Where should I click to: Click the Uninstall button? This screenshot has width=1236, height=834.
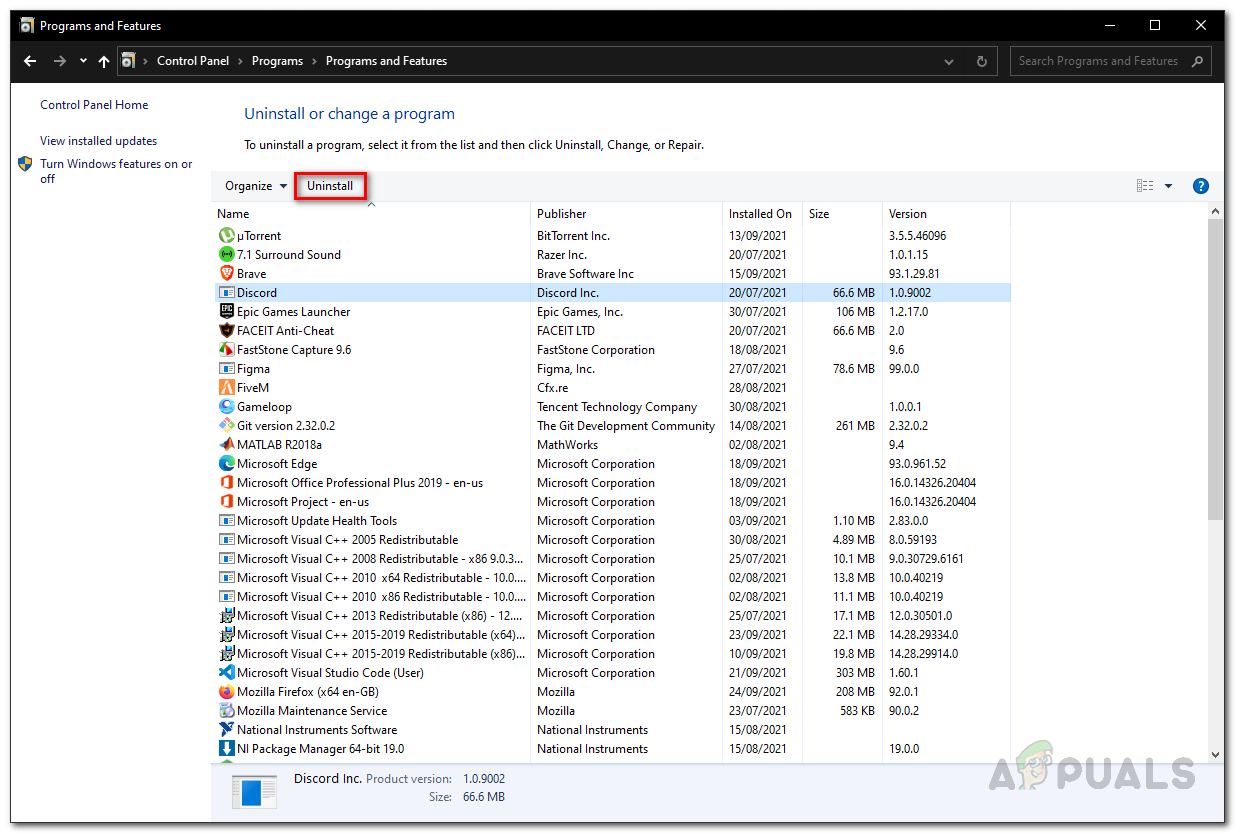click(331, 186)
